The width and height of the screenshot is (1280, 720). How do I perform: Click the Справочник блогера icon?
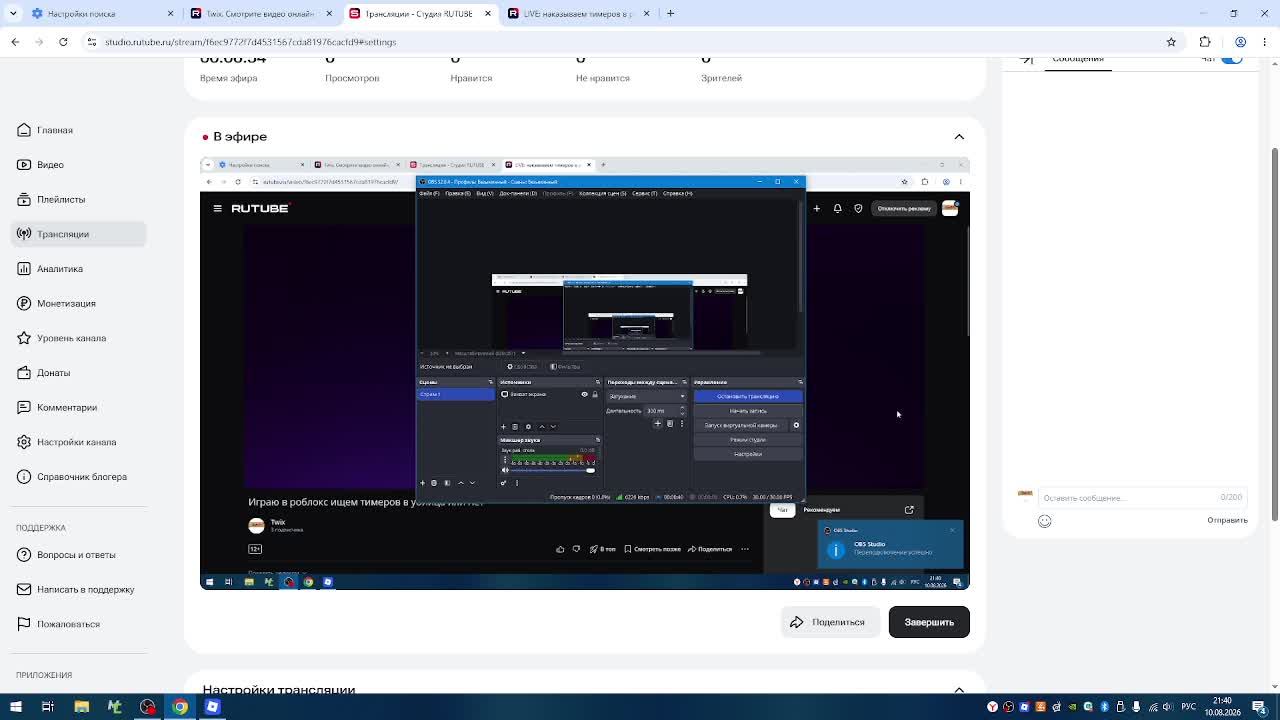24,477
